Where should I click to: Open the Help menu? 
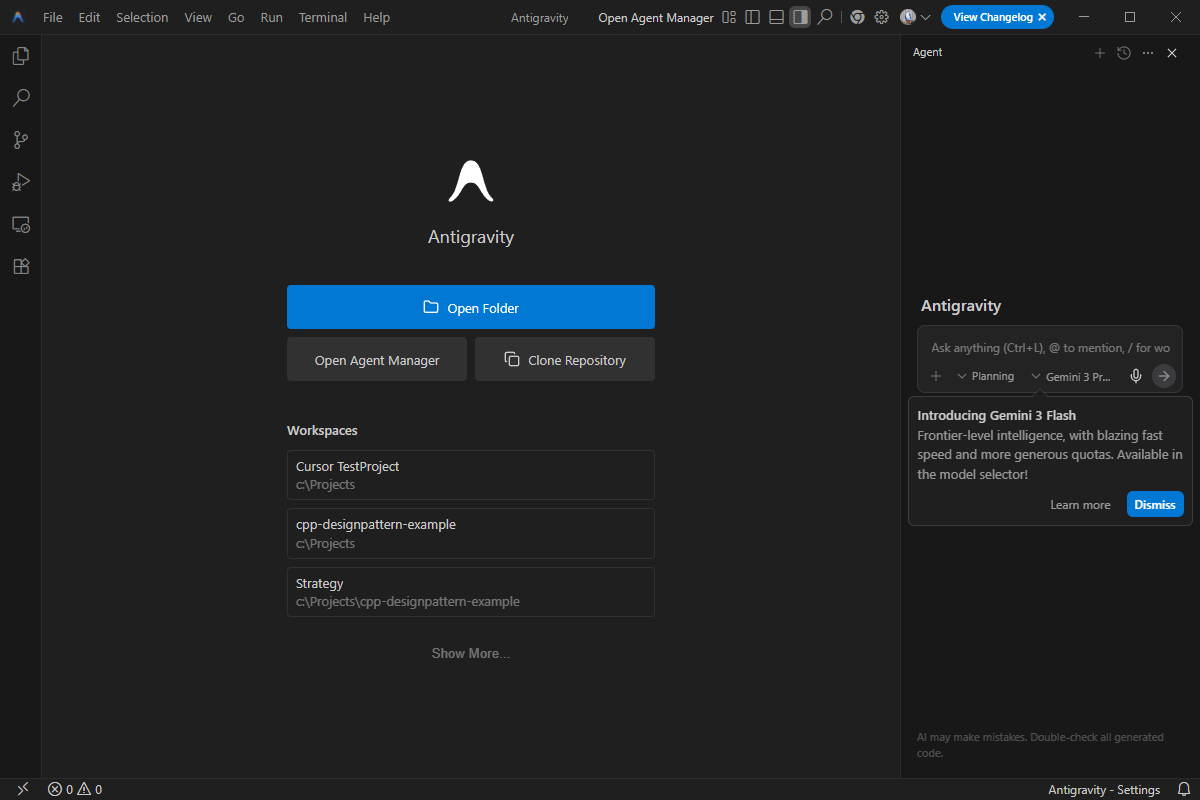tap(377, 17)
